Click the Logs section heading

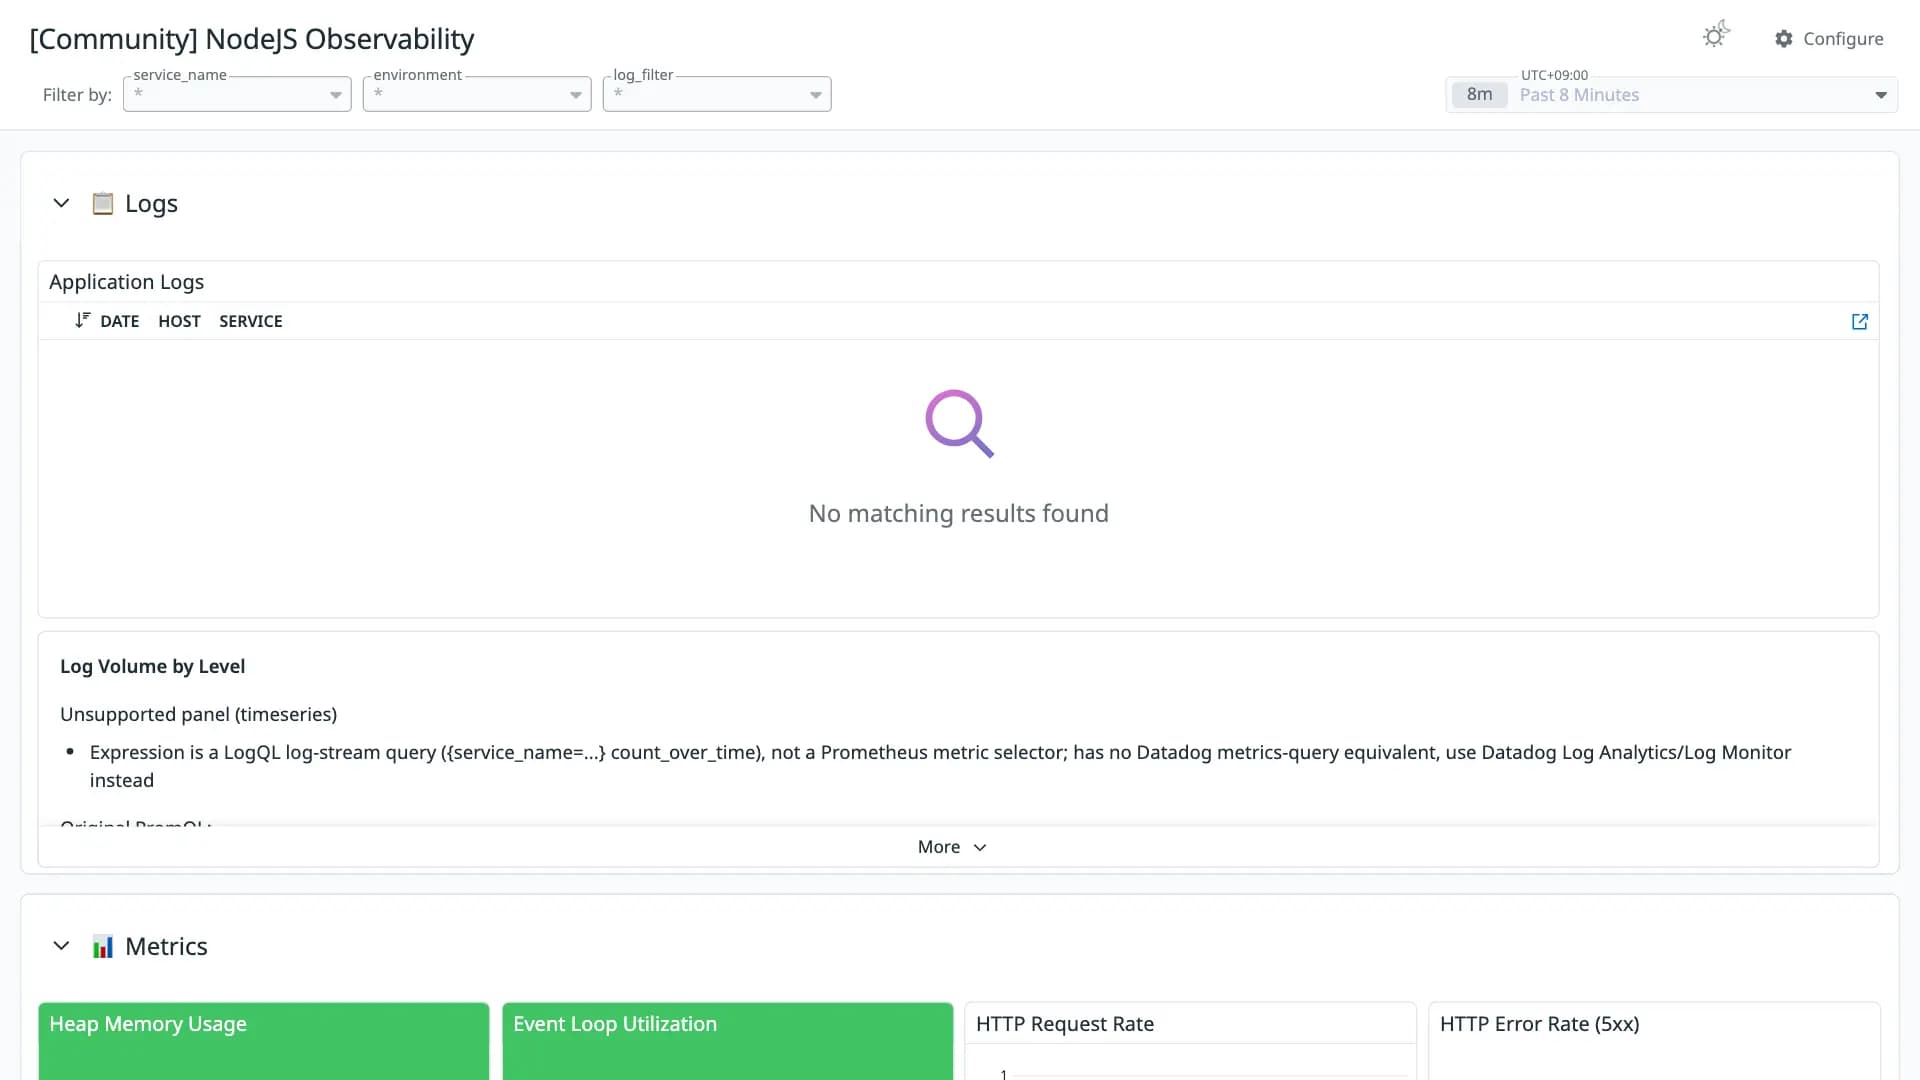(x=151, y=203)
